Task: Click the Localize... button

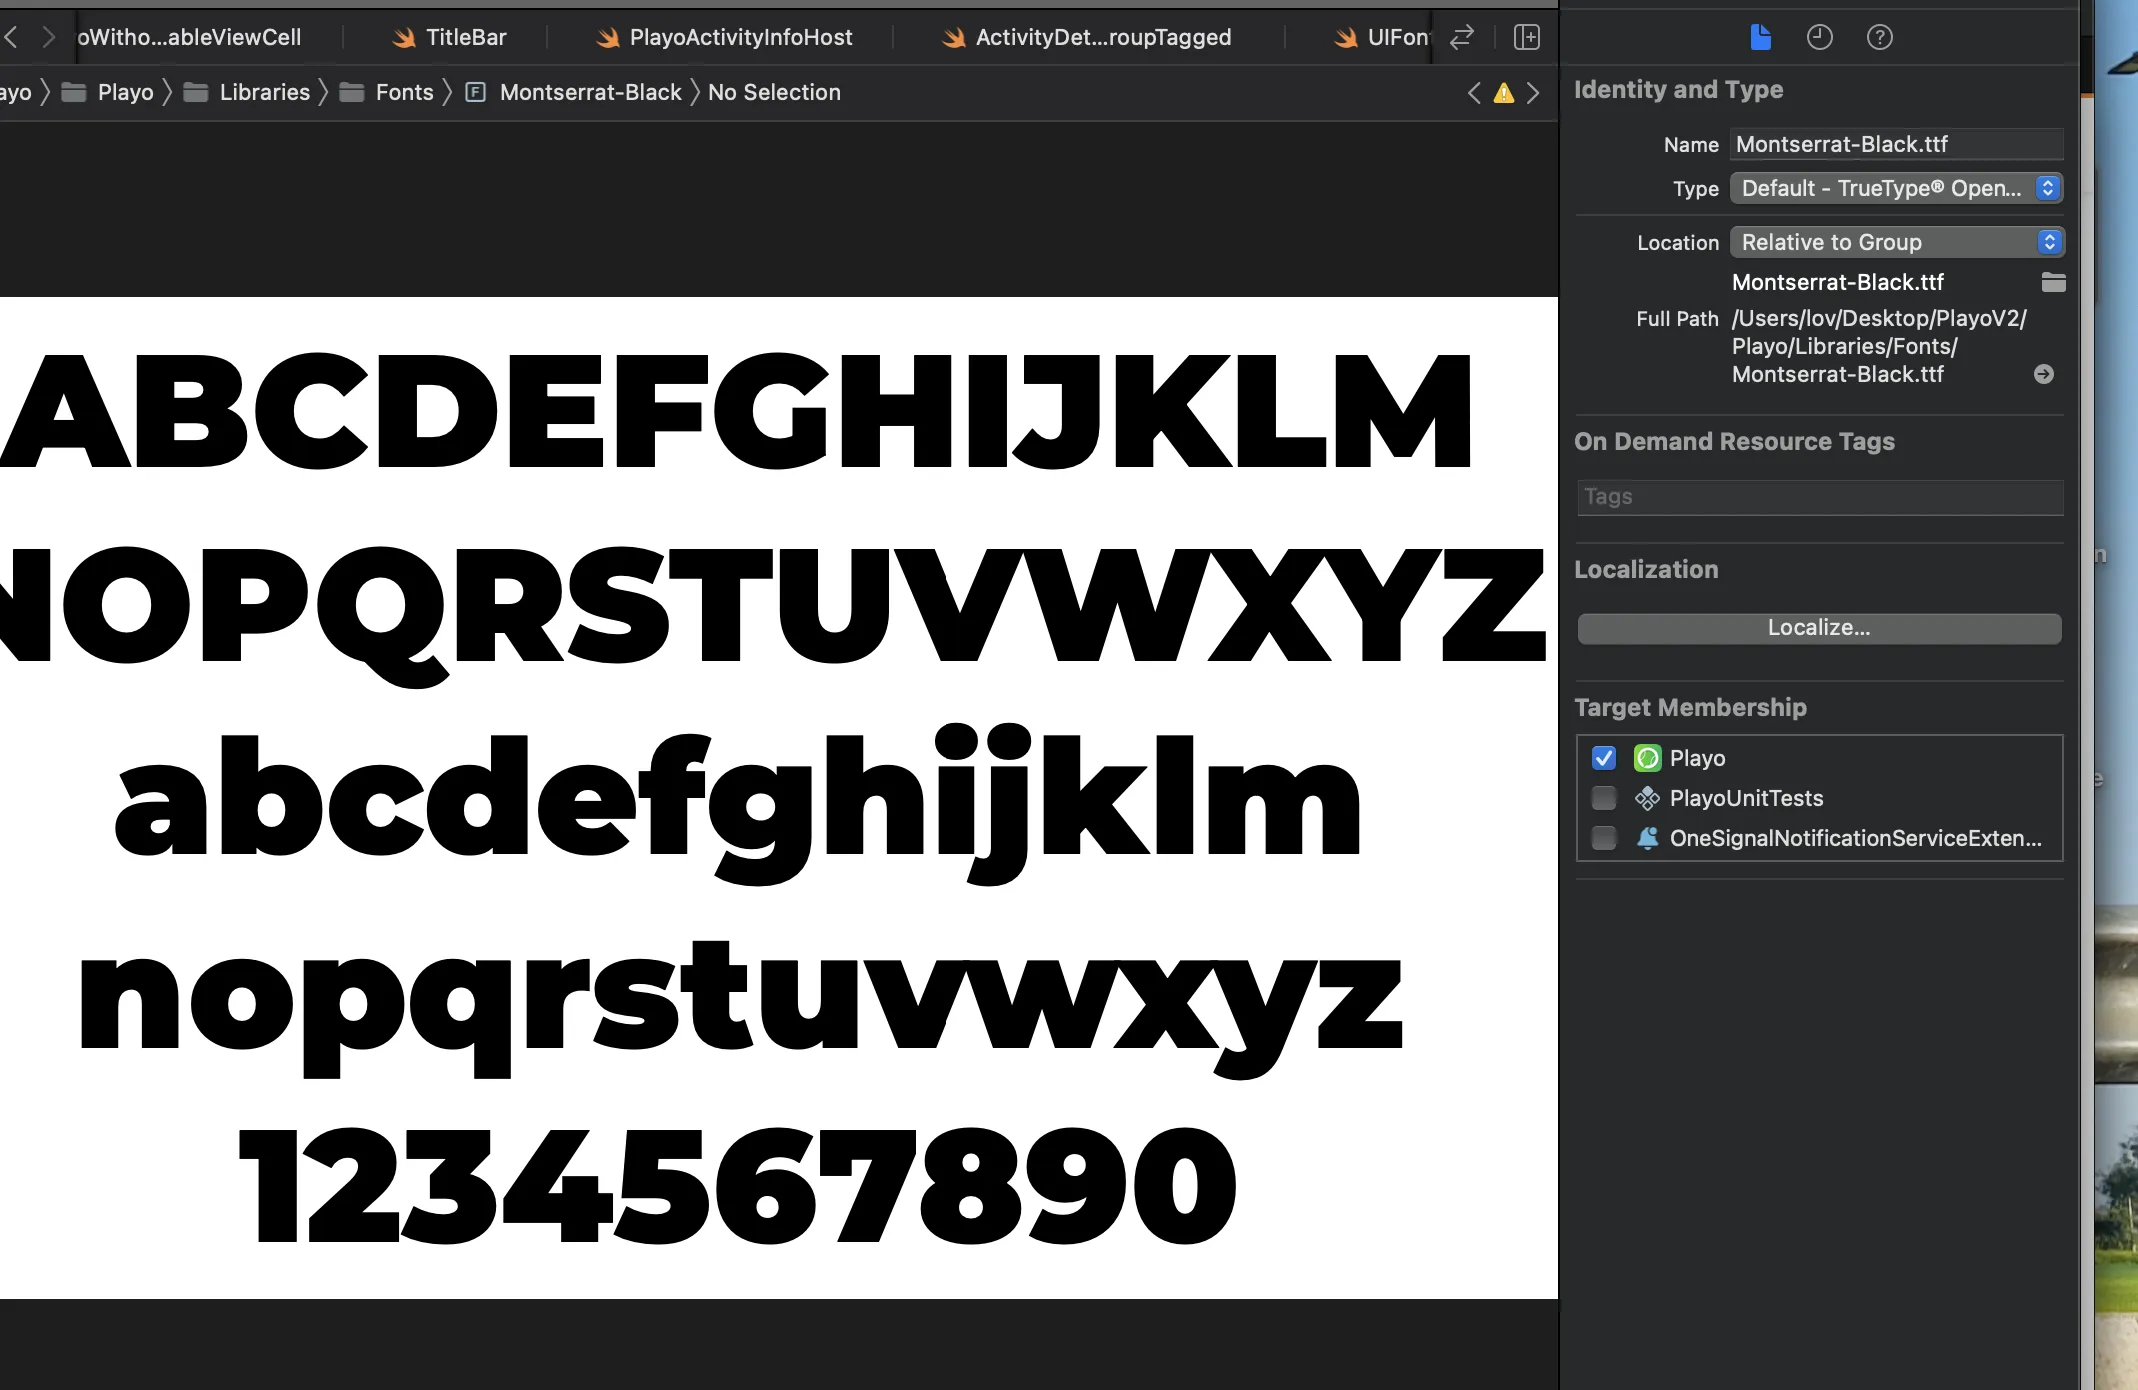Action: (x=1818, y=628)
